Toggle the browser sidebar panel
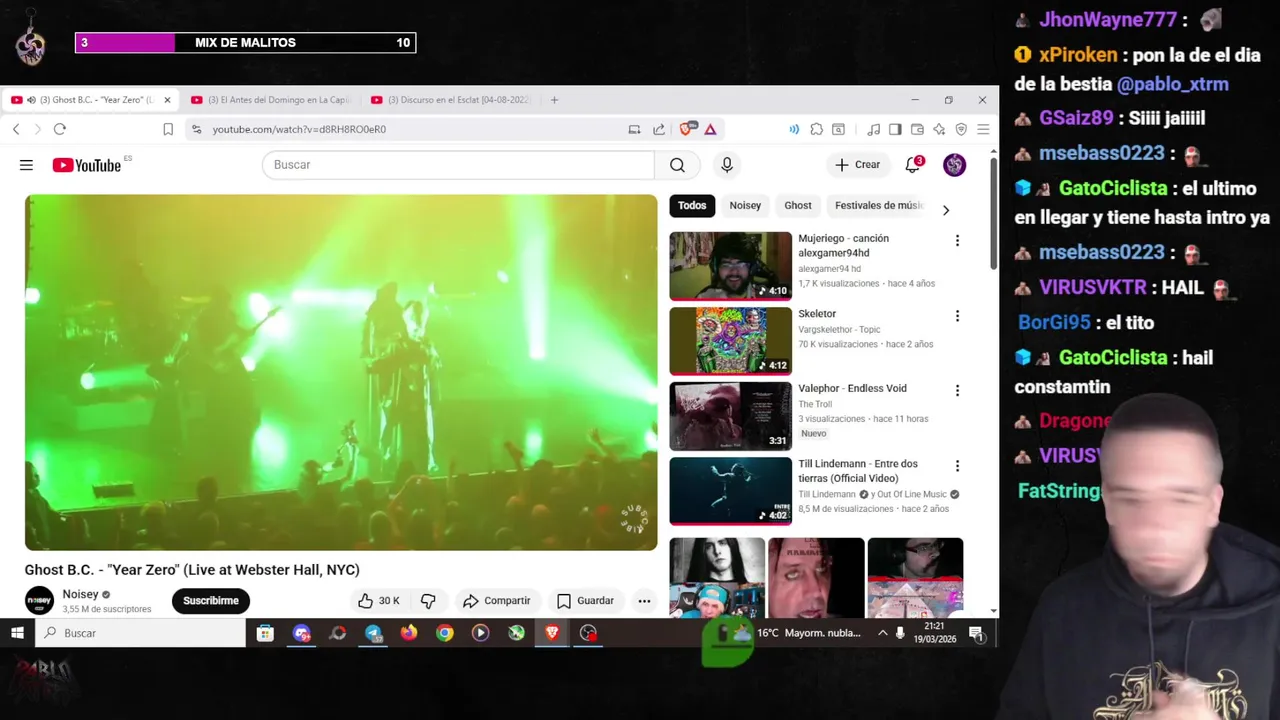This screenshot has height=720, width=1280. tap(895, 129)
